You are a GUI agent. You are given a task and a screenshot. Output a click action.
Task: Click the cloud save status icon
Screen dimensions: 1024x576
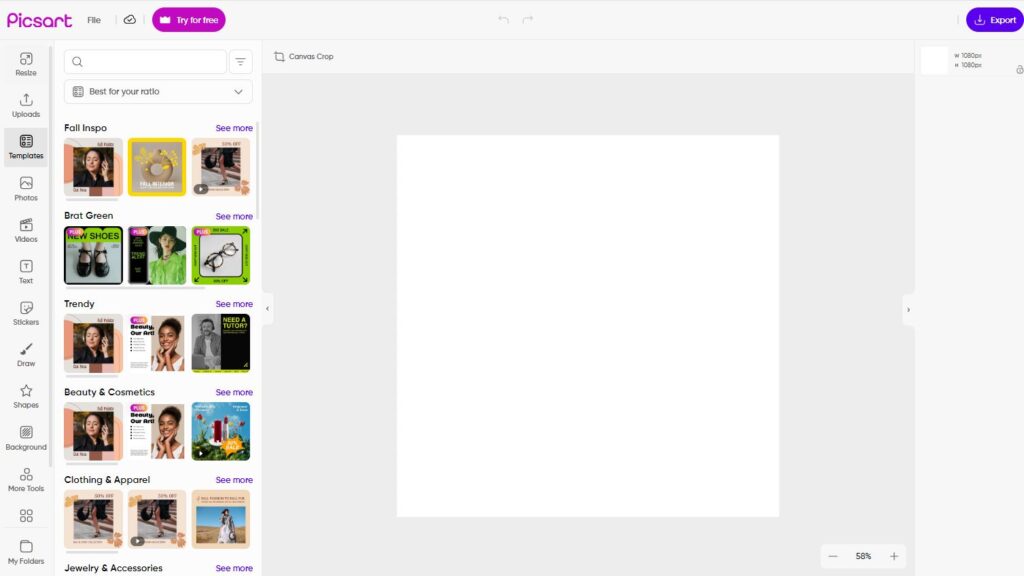click(130, 20)
